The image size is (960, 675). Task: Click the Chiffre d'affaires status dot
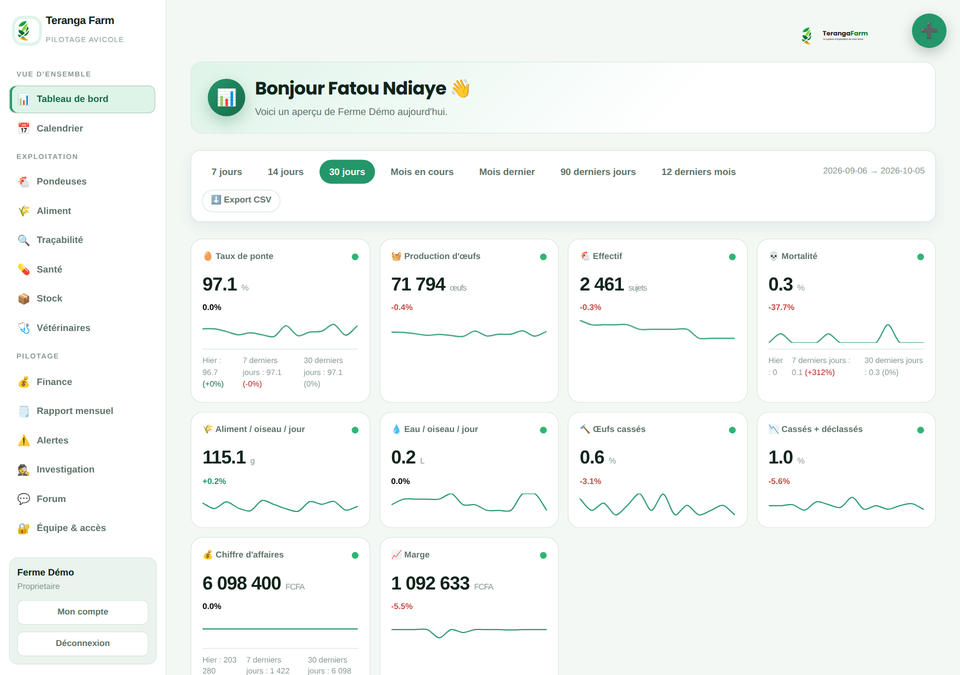click(x=355, y=556)
